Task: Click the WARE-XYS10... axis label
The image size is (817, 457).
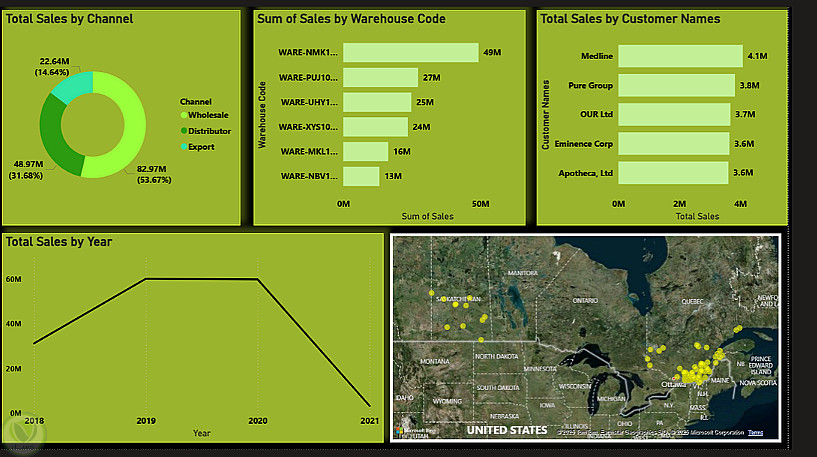Action: tap(308, 127)
